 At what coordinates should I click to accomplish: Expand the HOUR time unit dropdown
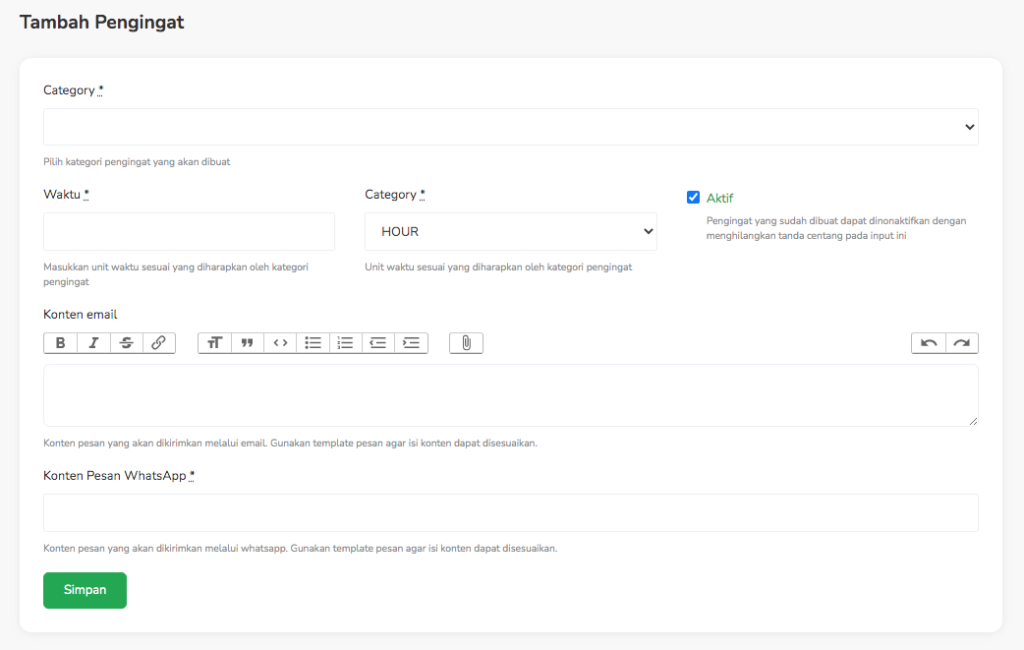pyautogui.click(x=510, y=231)
